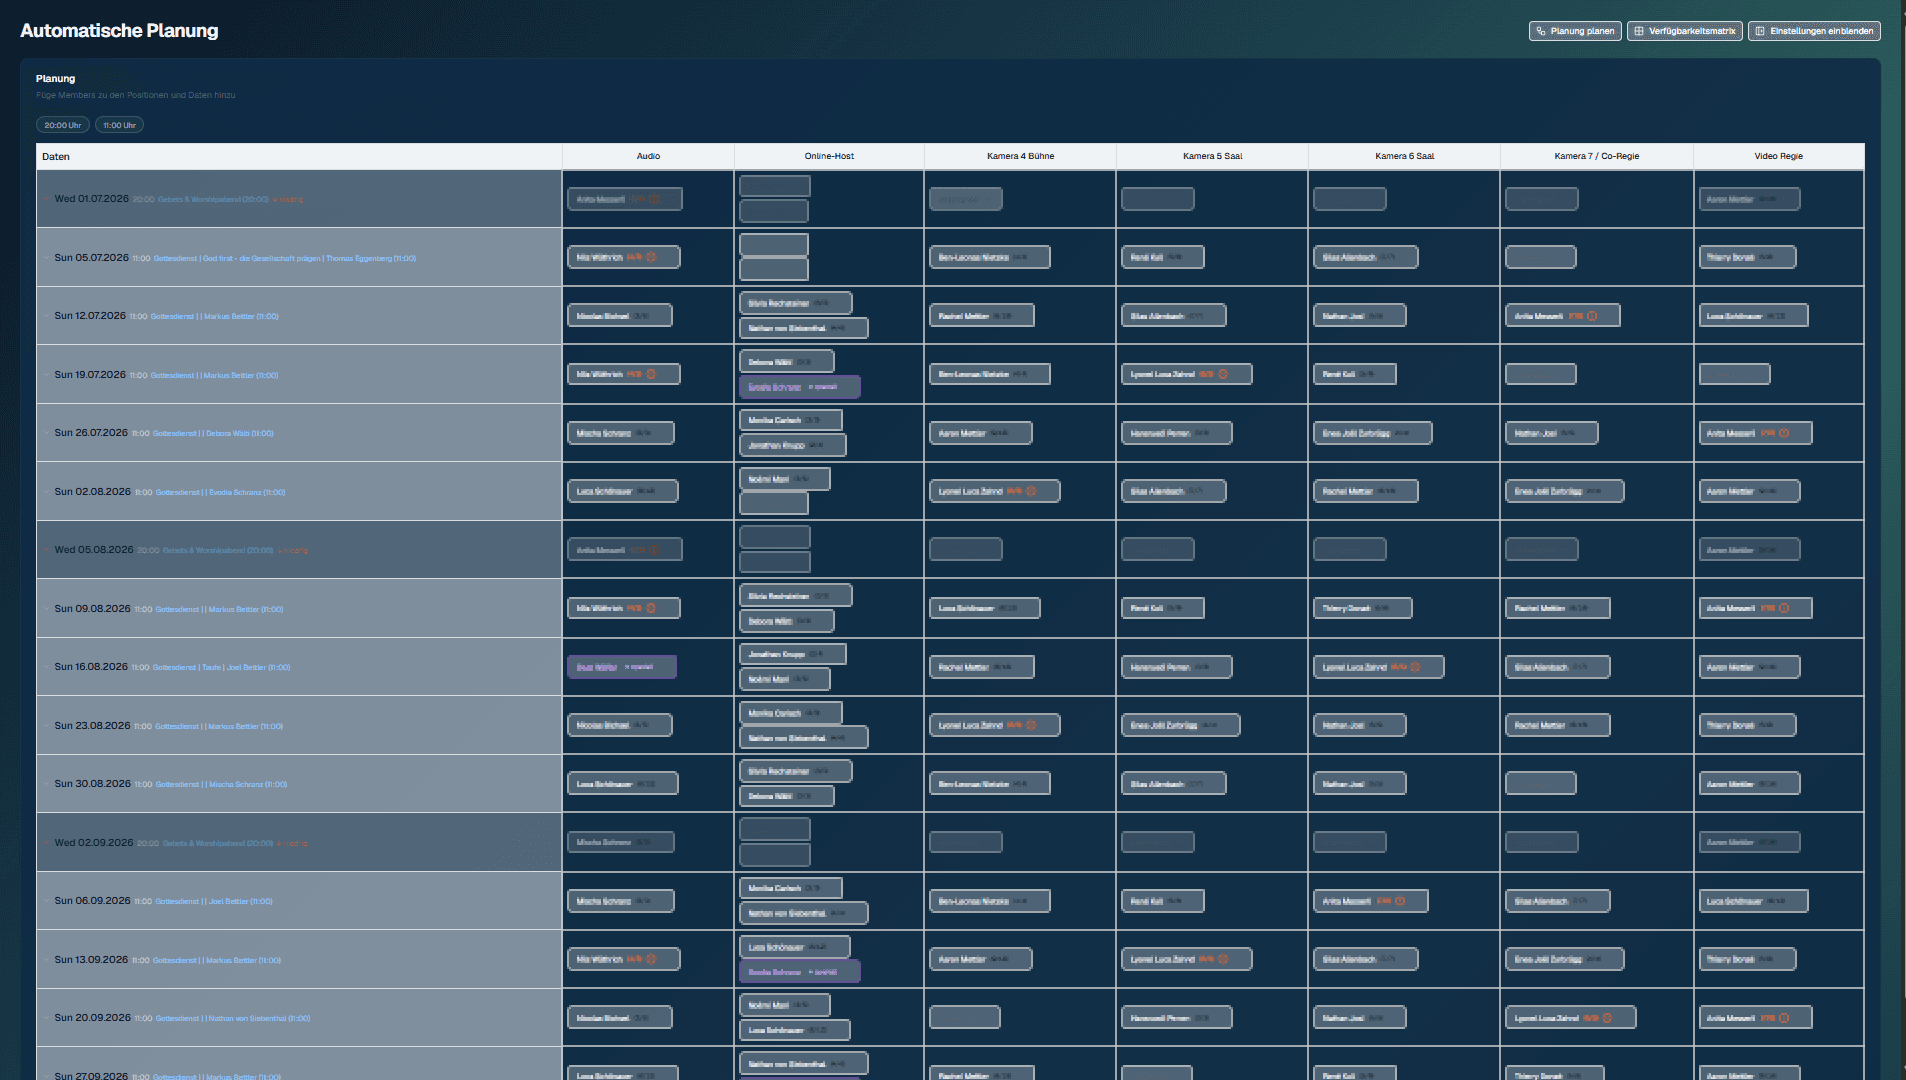
Task: Click warning icon on Audio chip, Sun 09.08.2026
Action: [x=651, y=608]
